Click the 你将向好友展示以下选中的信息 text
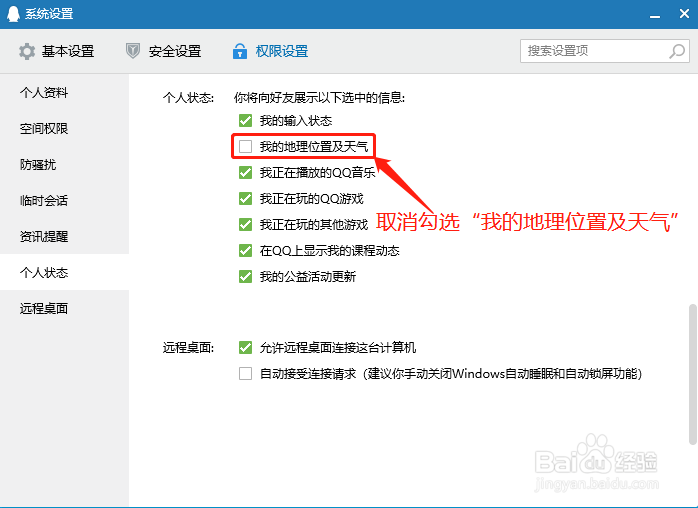The image size is (698, 508). pos(319,98)
